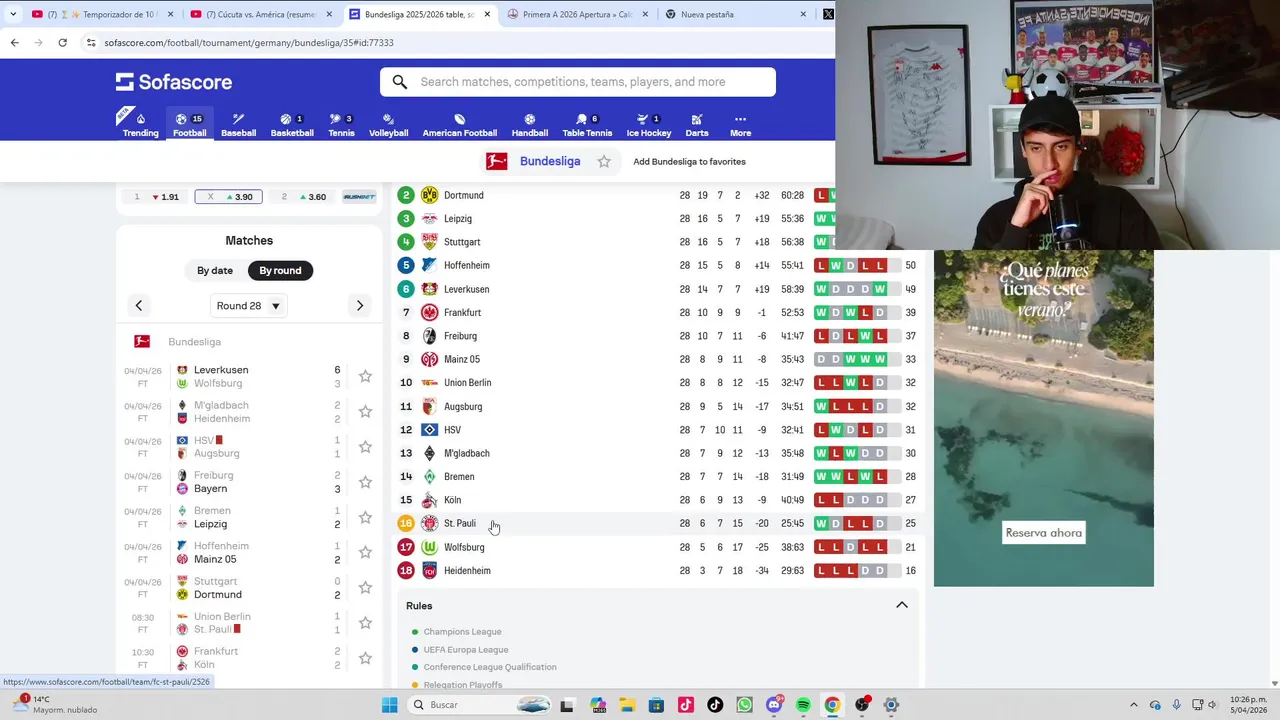Collapse the Rules section chevron
1280x720 pixels.
pyautogui.click(x=901, y=605)
